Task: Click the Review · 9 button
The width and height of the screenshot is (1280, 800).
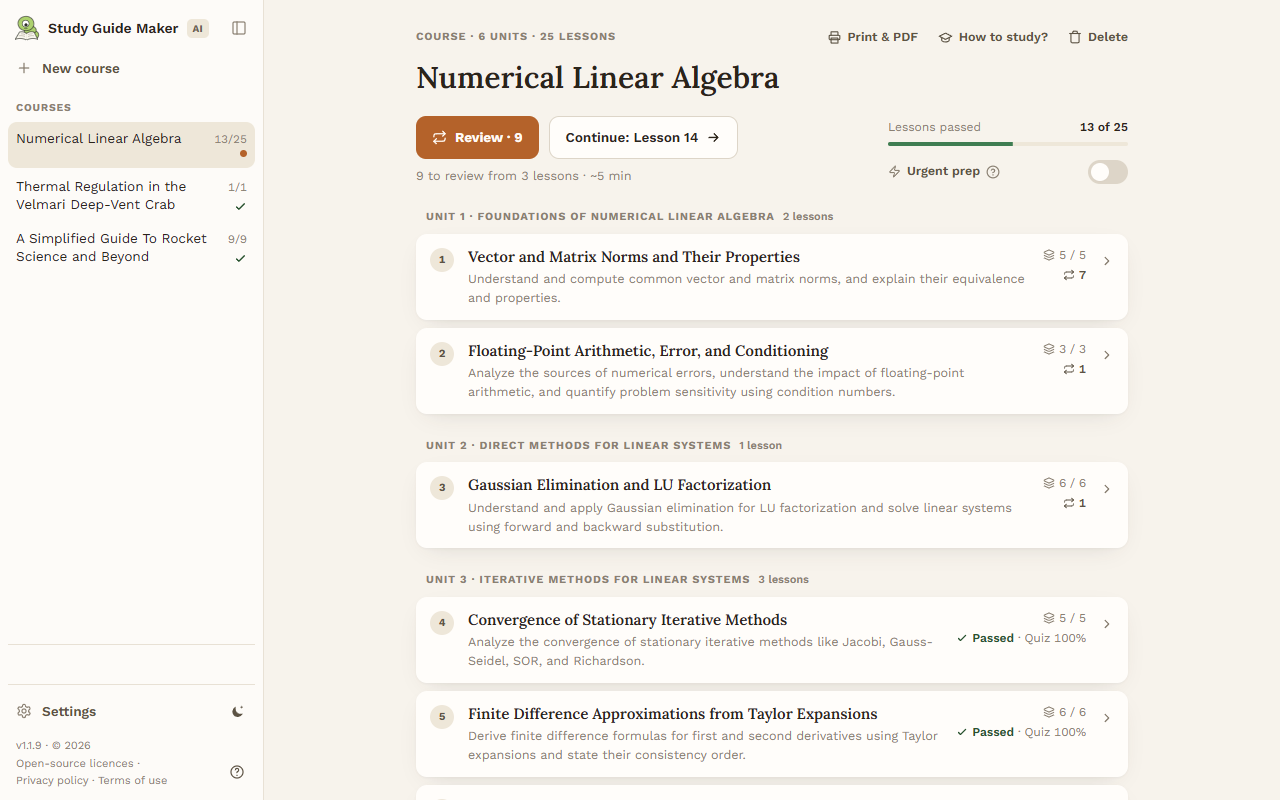Action: (x=477, y=138)
